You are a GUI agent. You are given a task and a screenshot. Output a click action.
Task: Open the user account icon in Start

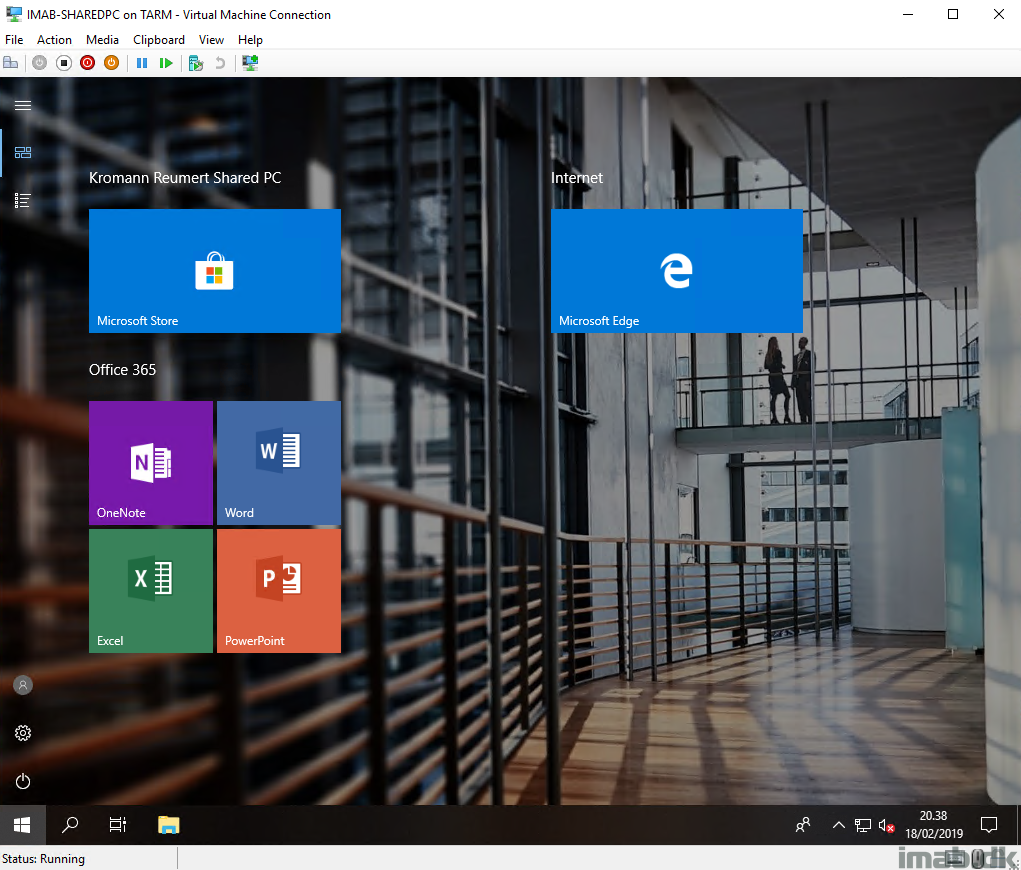pyautogui.click(x=23, y=685)
